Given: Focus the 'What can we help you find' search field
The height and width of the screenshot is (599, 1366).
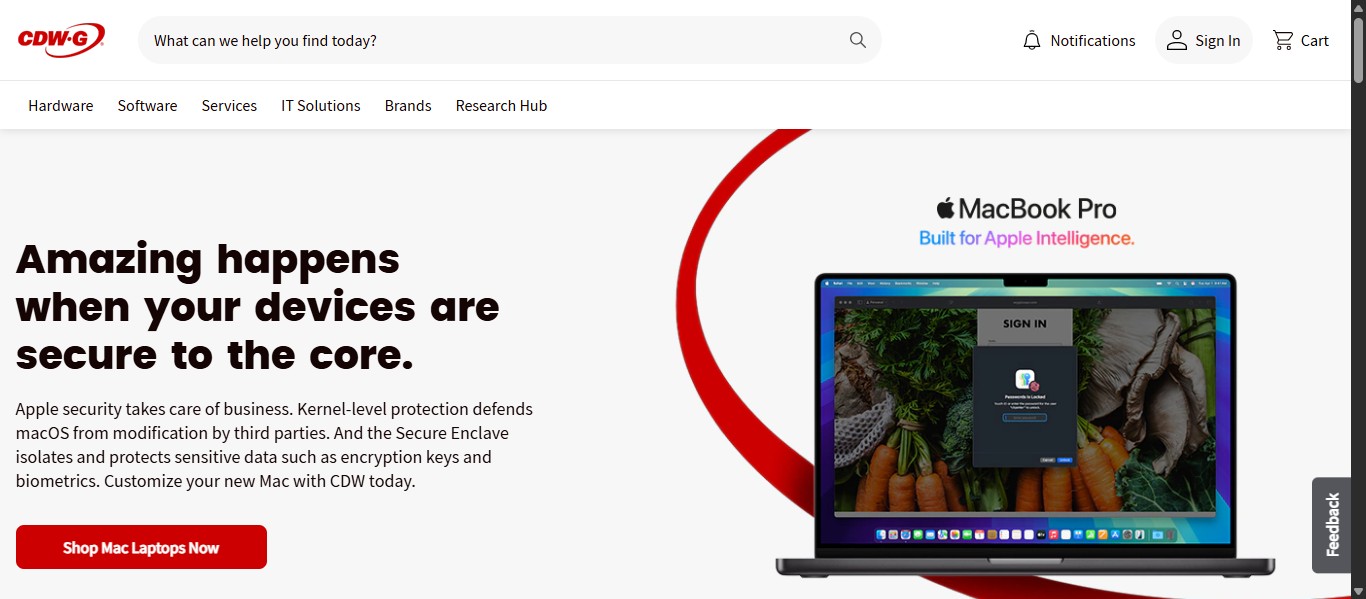Looking at the screenshot, I should tap(495, 40).
